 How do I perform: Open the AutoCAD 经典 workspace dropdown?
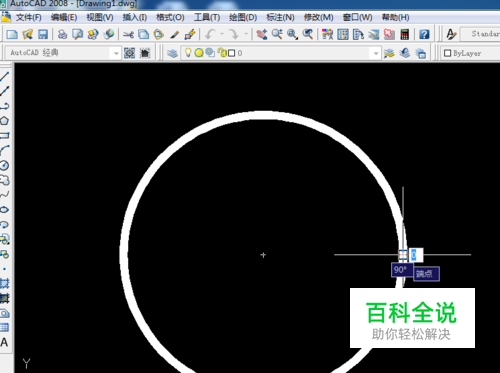[62, 53]
